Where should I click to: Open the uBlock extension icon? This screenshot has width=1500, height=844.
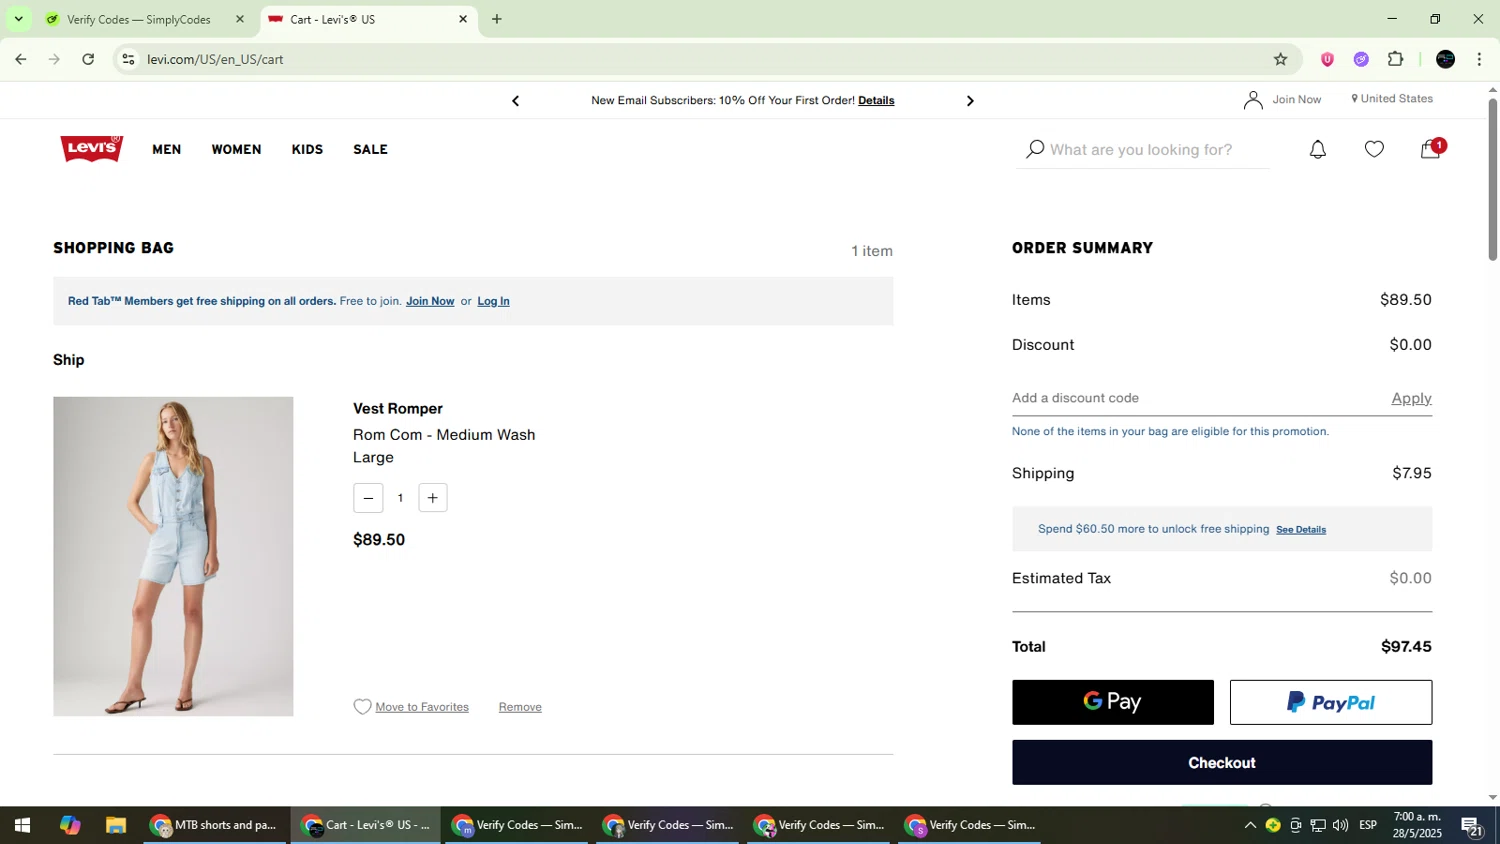coord(1327,59)
